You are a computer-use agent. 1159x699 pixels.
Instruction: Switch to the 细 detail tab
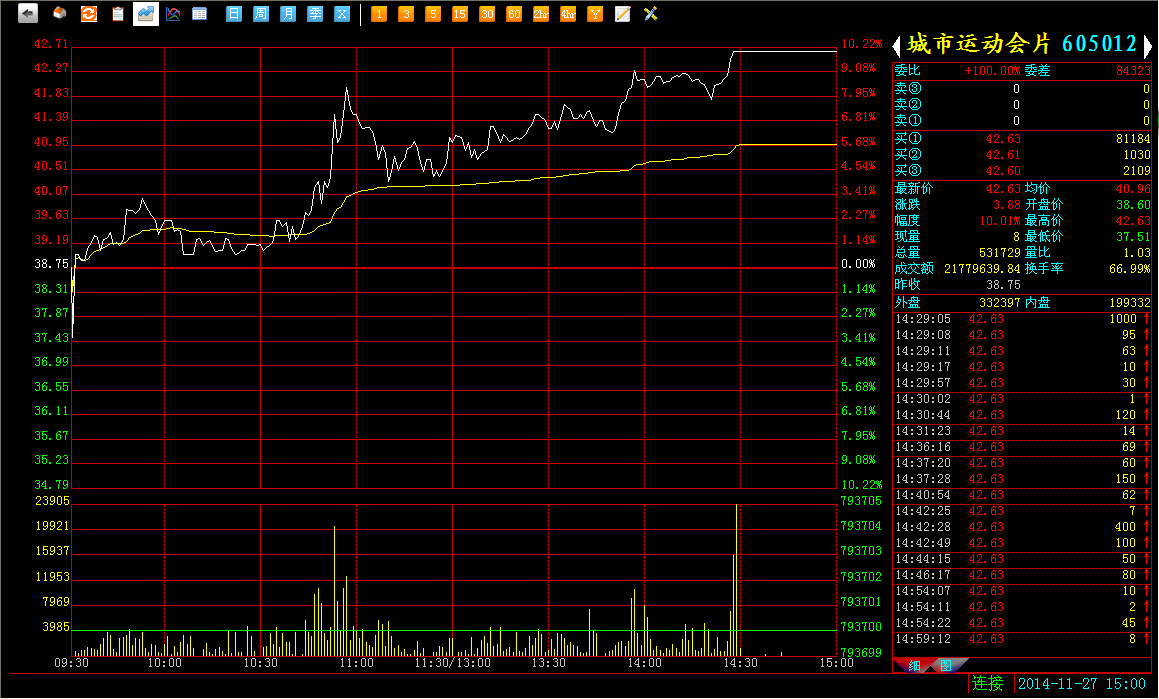[914, 666]
